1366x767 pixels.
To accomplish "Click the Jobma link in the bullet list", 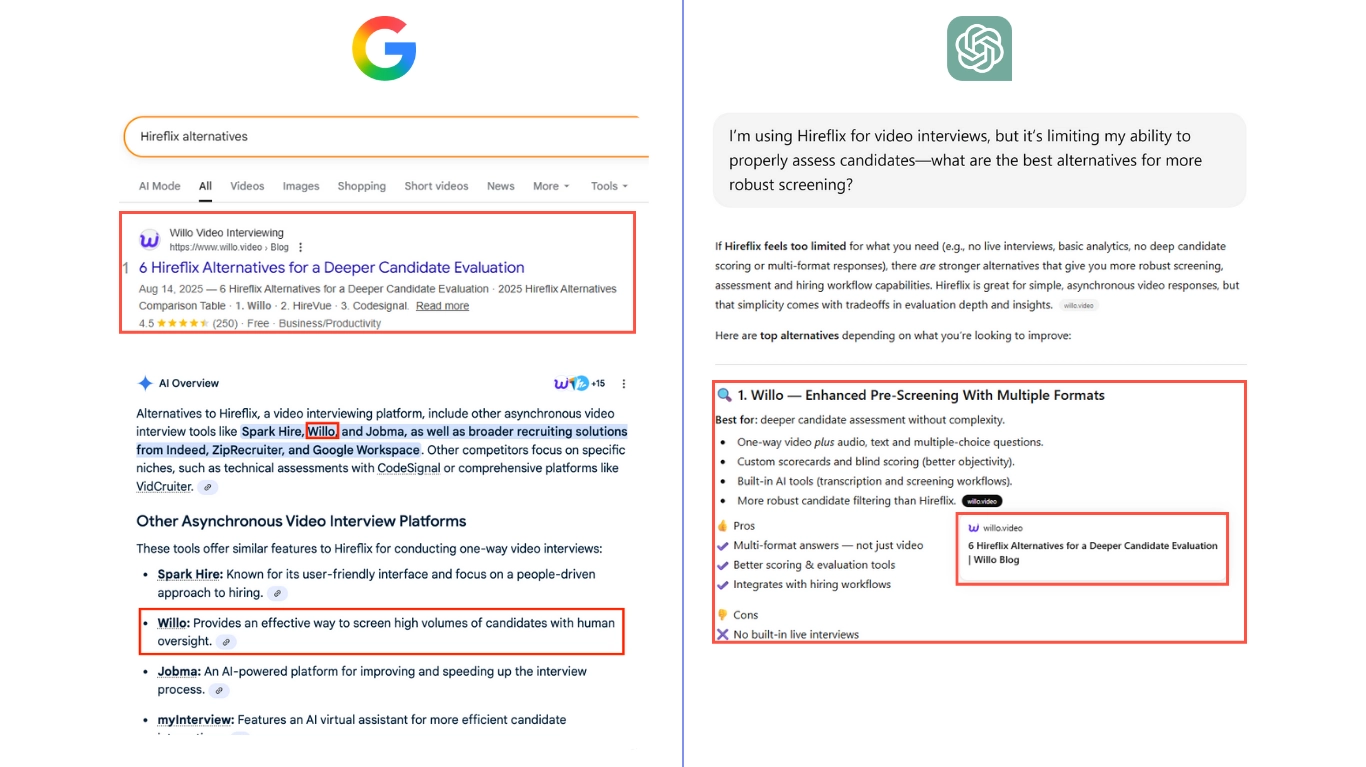I will point(179,671).
